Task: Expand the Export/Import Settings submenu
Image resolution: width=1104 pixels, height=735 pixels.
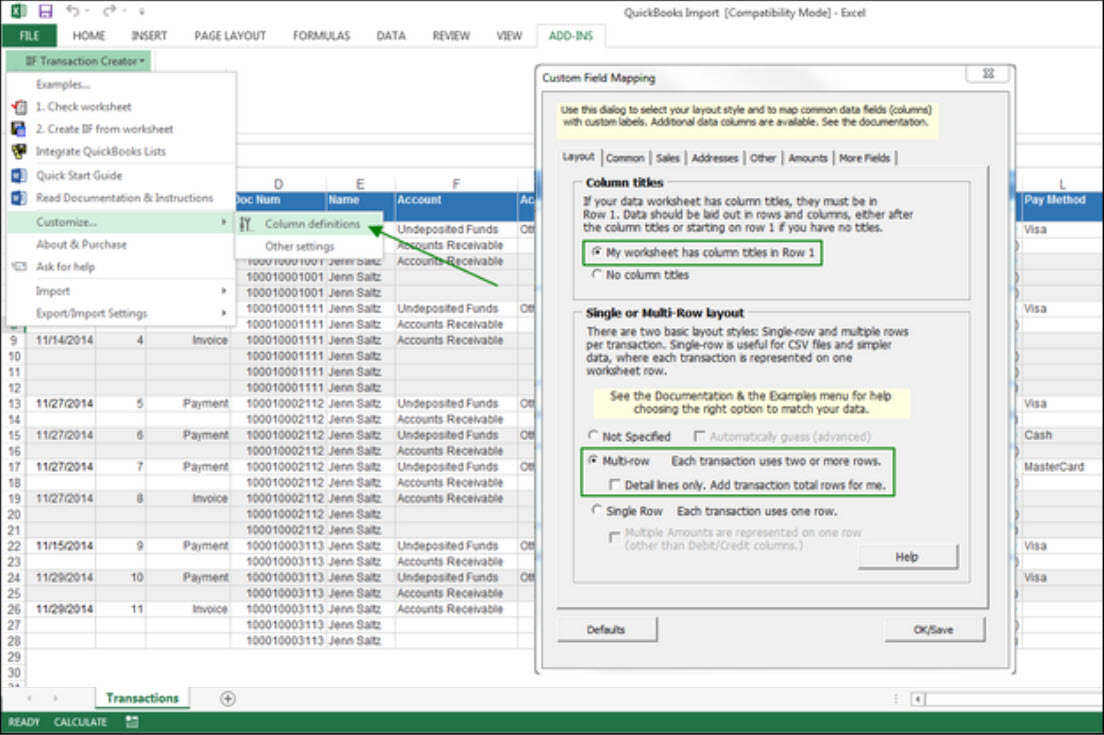Action: pos(120,313)
